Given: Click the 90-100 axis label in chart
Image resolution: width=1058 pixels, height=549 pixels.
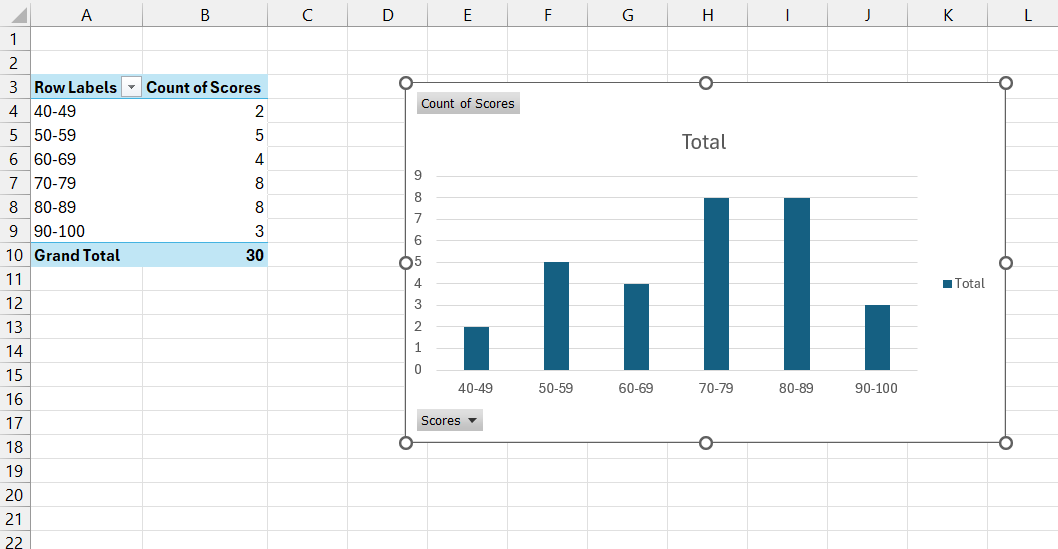Looking at the screenshot, I should tap(876, 388).
